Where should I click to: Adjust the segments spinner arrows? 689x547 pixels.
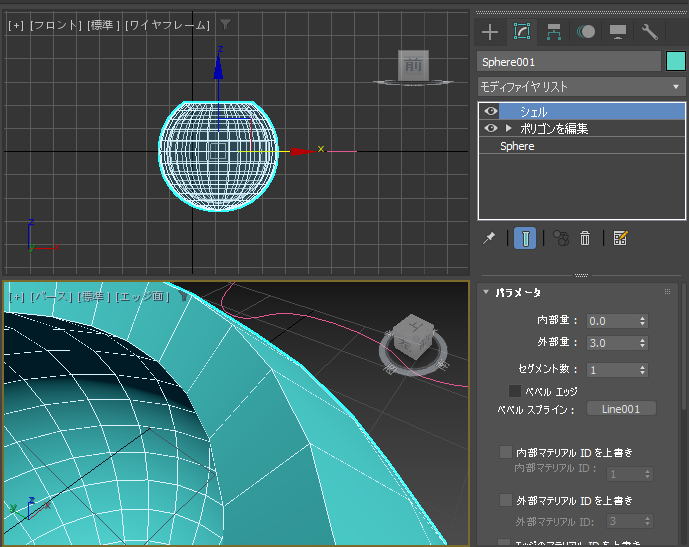click(x=642, y=370)
